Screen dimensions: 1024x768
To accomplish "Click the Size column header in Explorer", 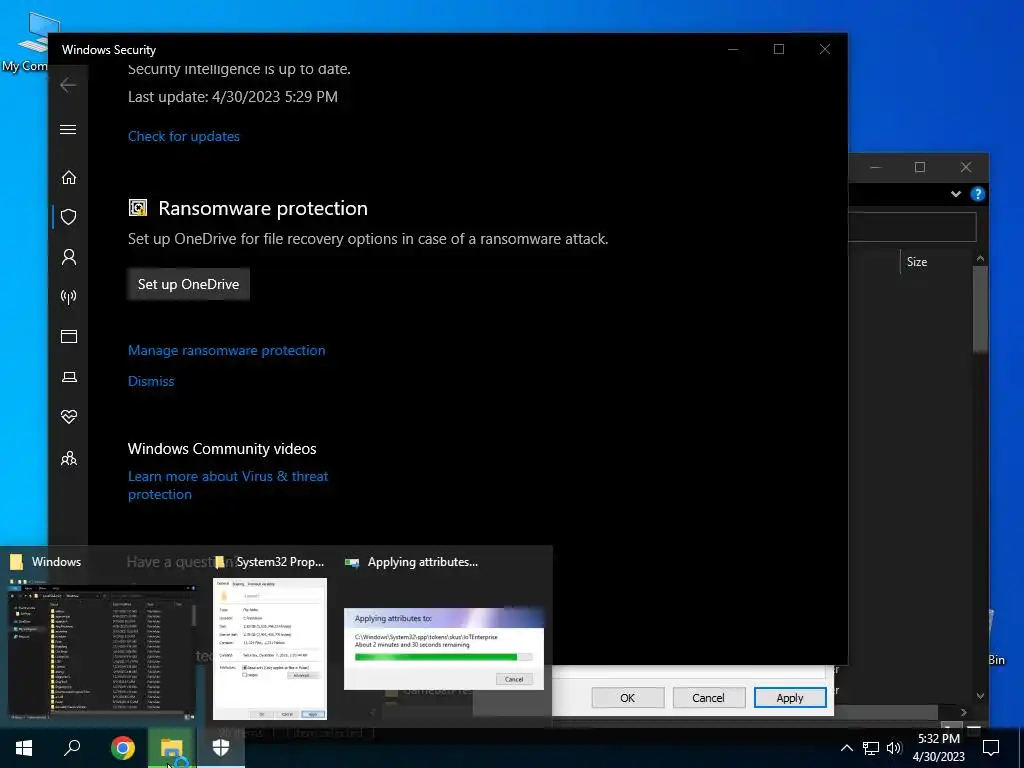I will (x=917, y=262).
